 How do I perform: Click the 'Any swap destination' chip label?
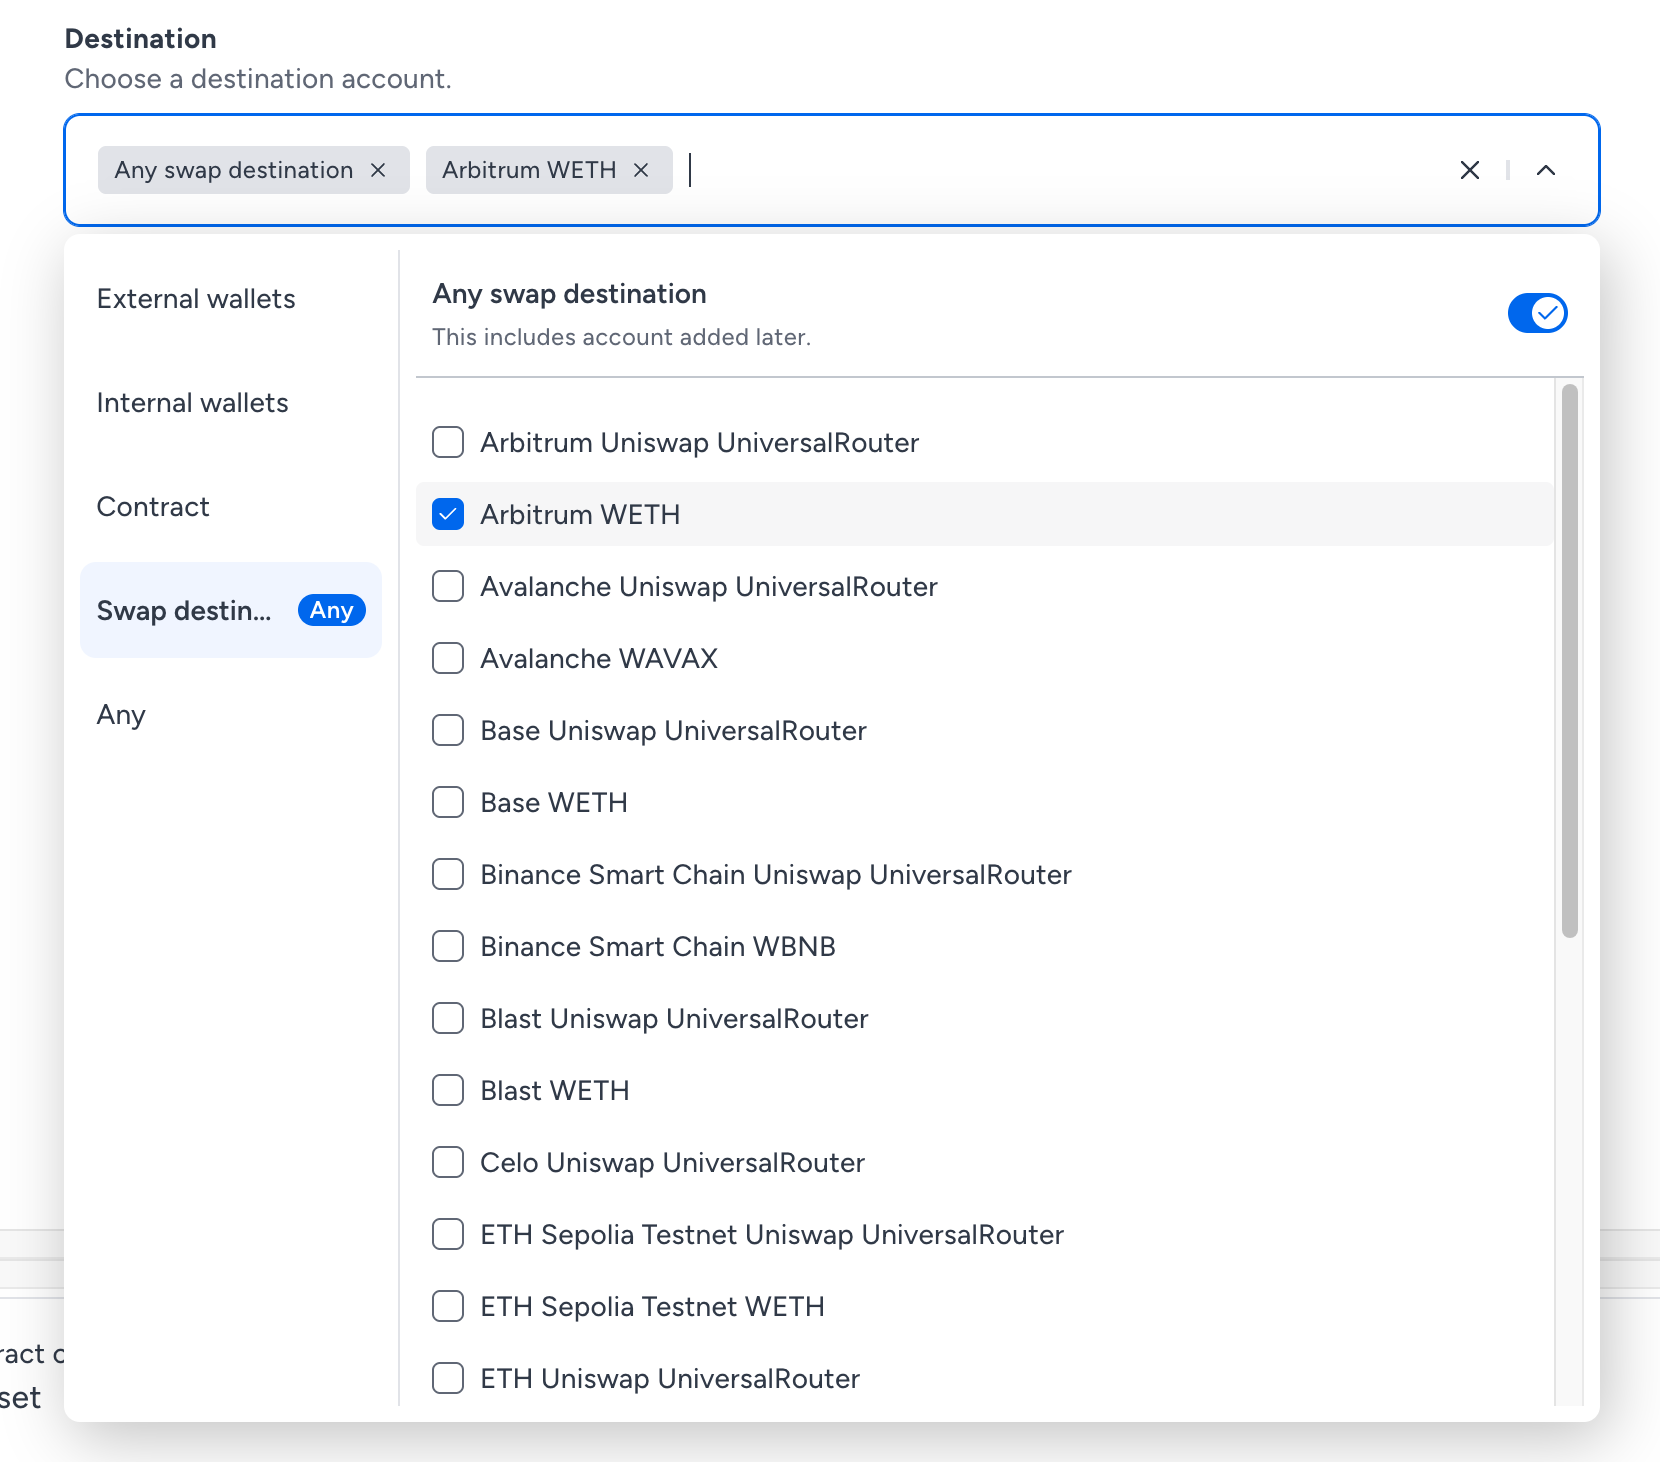pyautogui.click(x=234, y=170)
